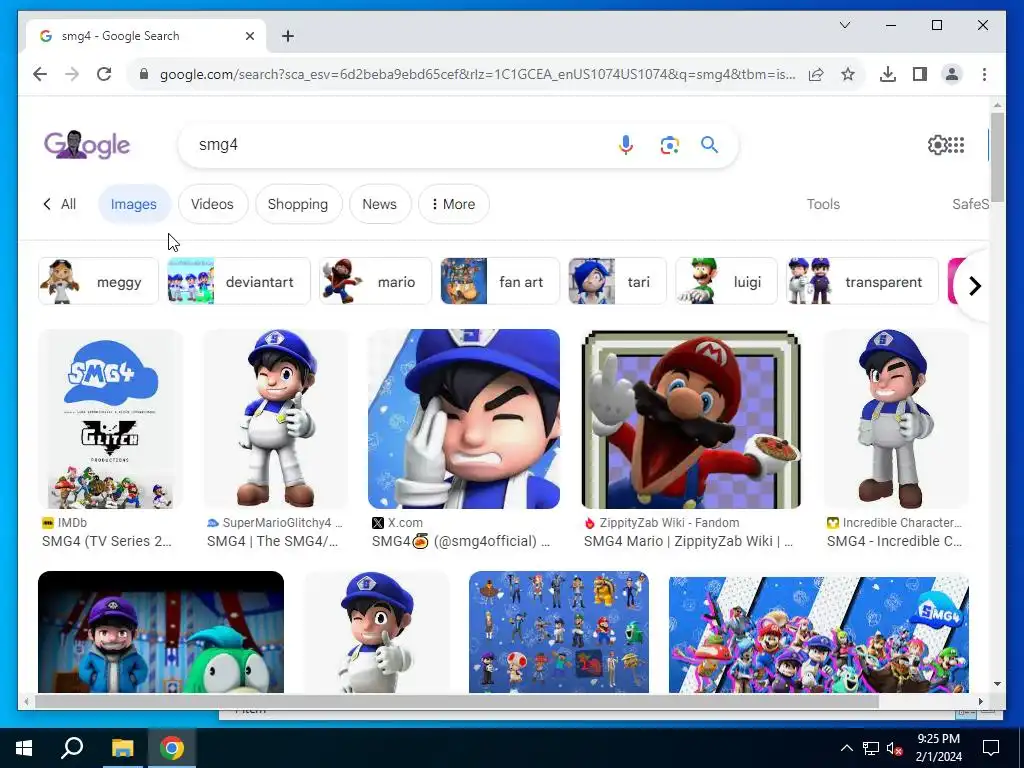Click the blue magnifier search icon
Image resolution: width=1024 pixels, height=768 pixels.
click(x=709, y=144)
